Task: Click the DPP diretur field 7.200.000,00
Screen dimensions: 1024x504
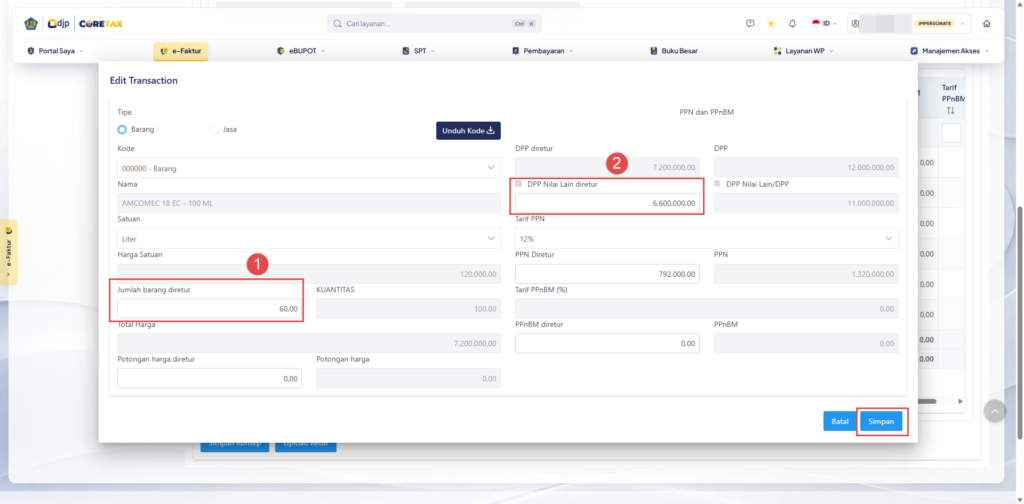Action: tap(607, 168)
